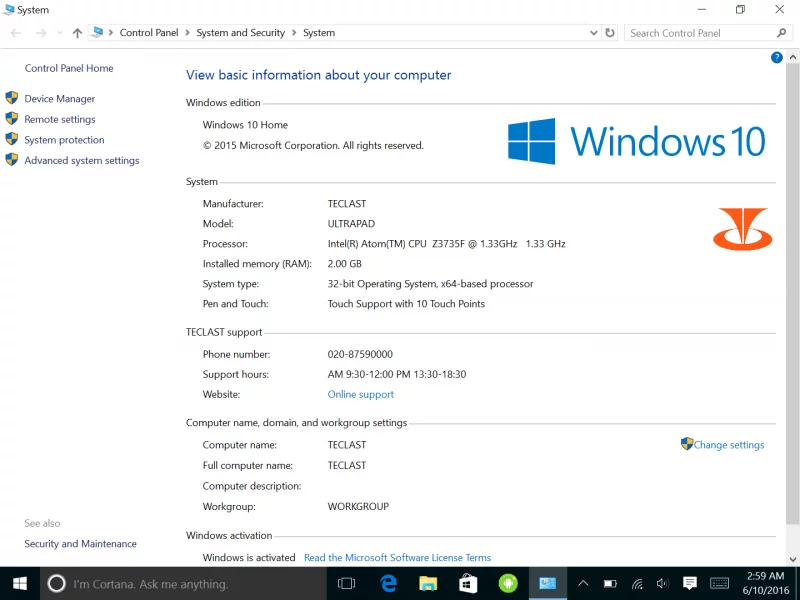Focus the Search Control Panel field
The height and width of the screenshot is (600, 800).
(x=702, y=33)
